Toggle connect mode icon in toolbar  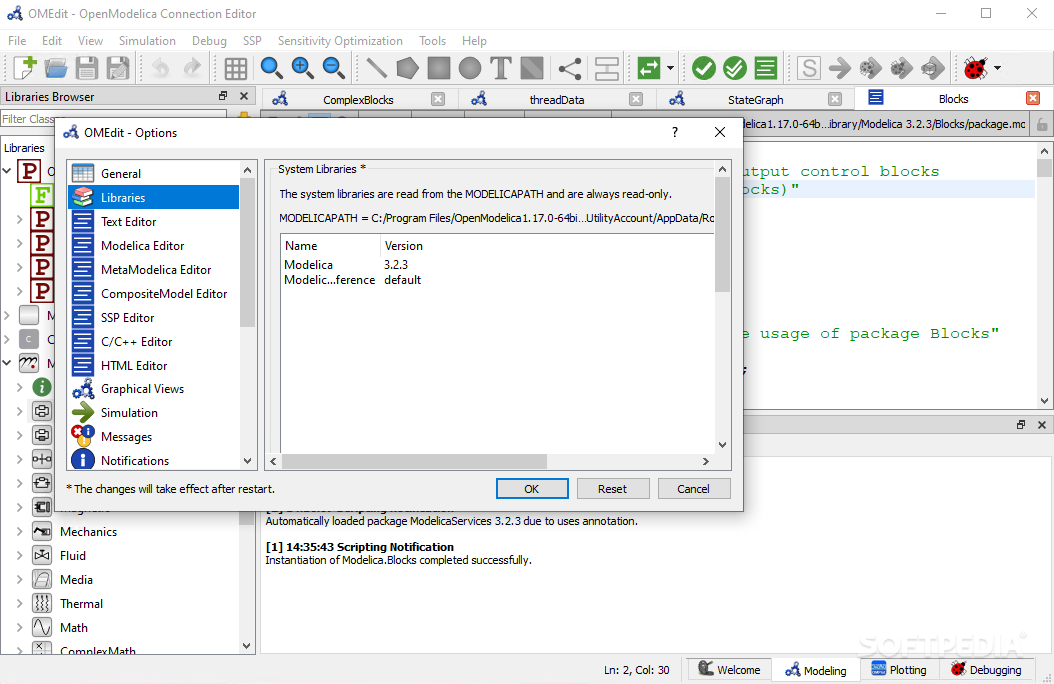click(570, 68)
